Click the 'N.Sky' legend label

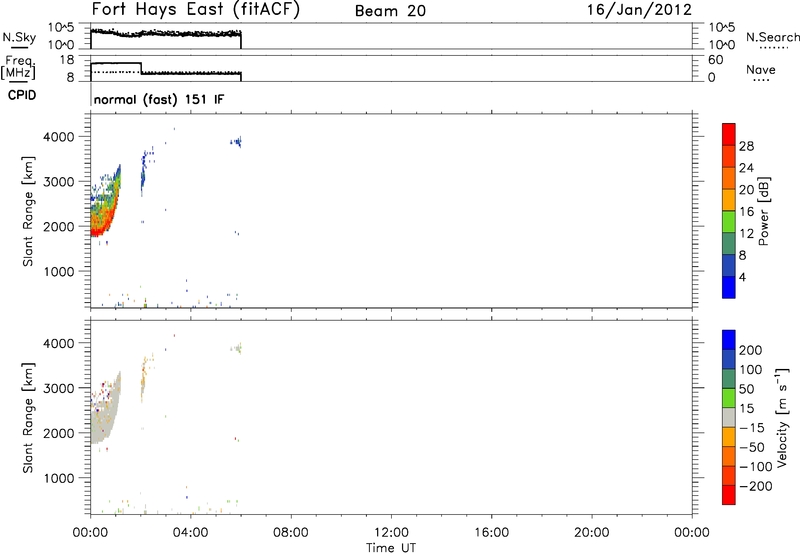click(x=19, y=37)
